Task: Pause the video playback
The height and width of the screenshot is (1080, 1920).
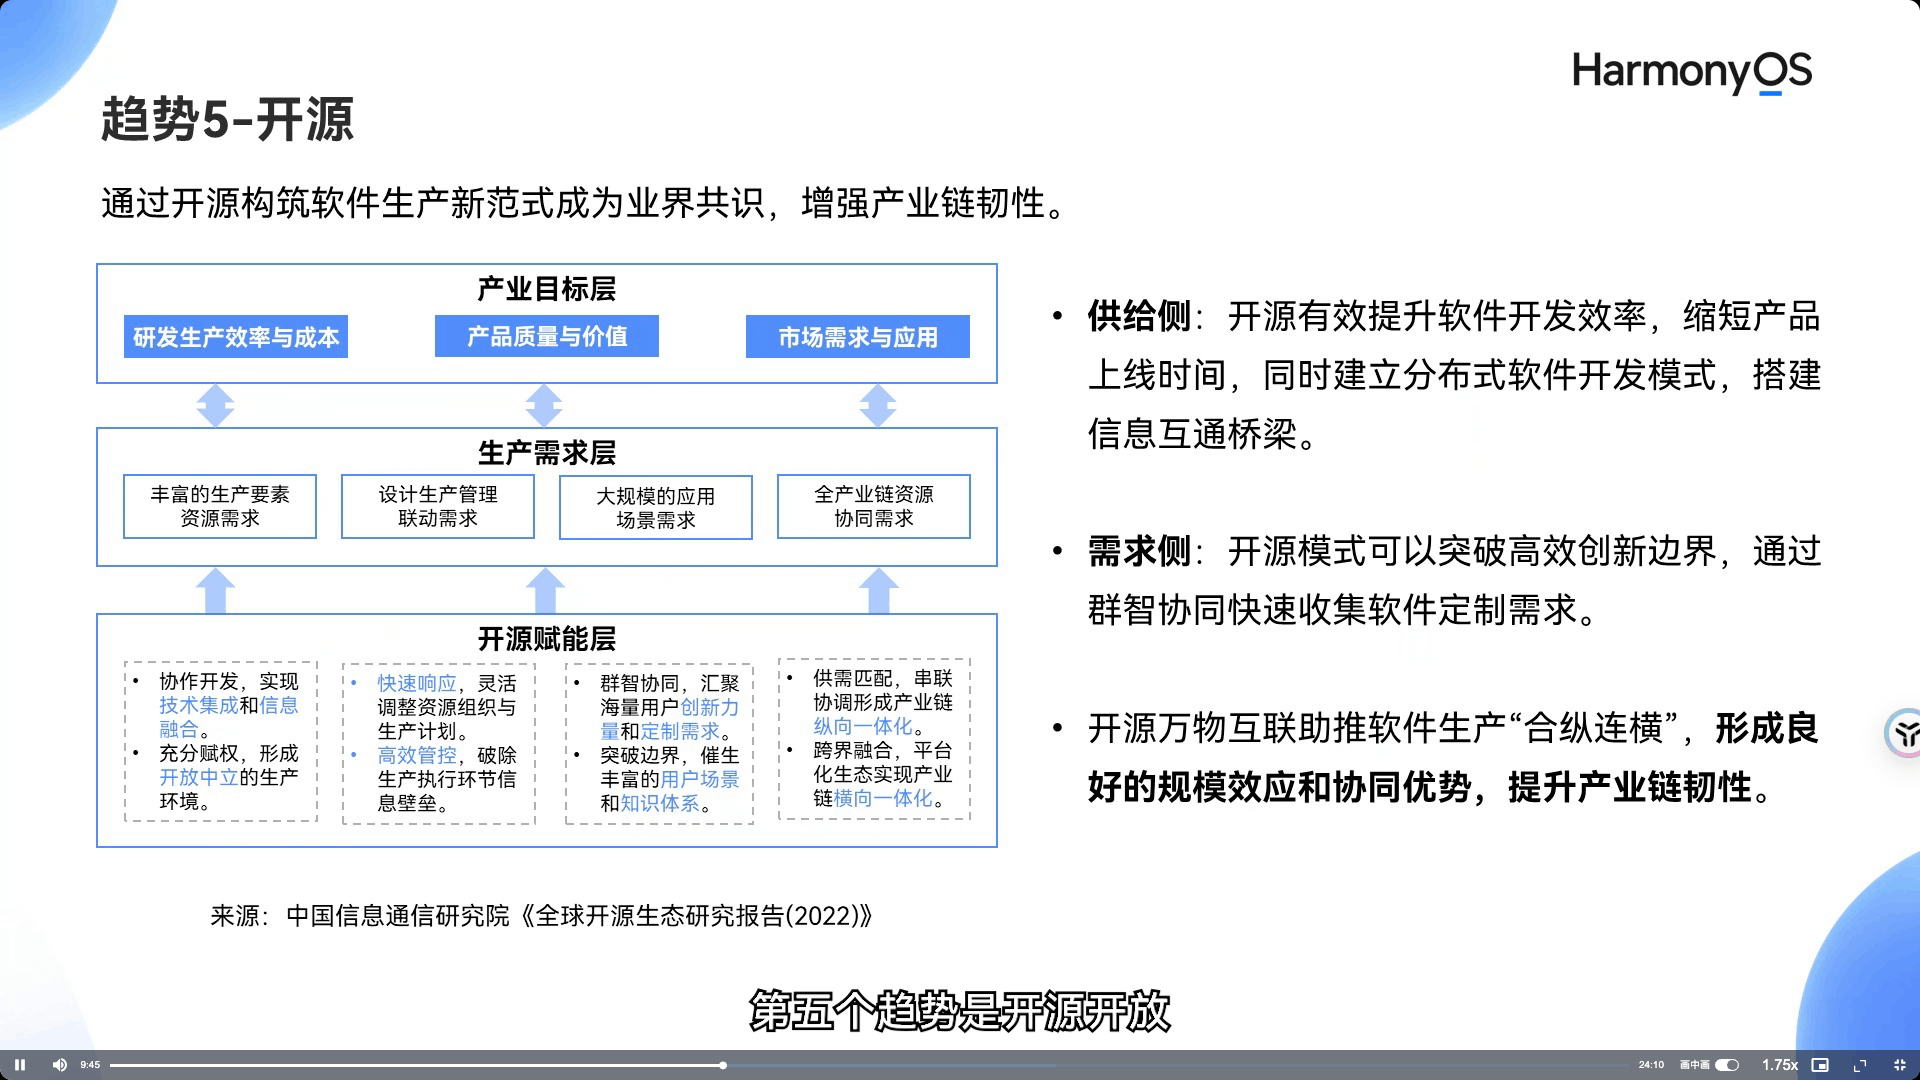Action: tap(19, 1065)
